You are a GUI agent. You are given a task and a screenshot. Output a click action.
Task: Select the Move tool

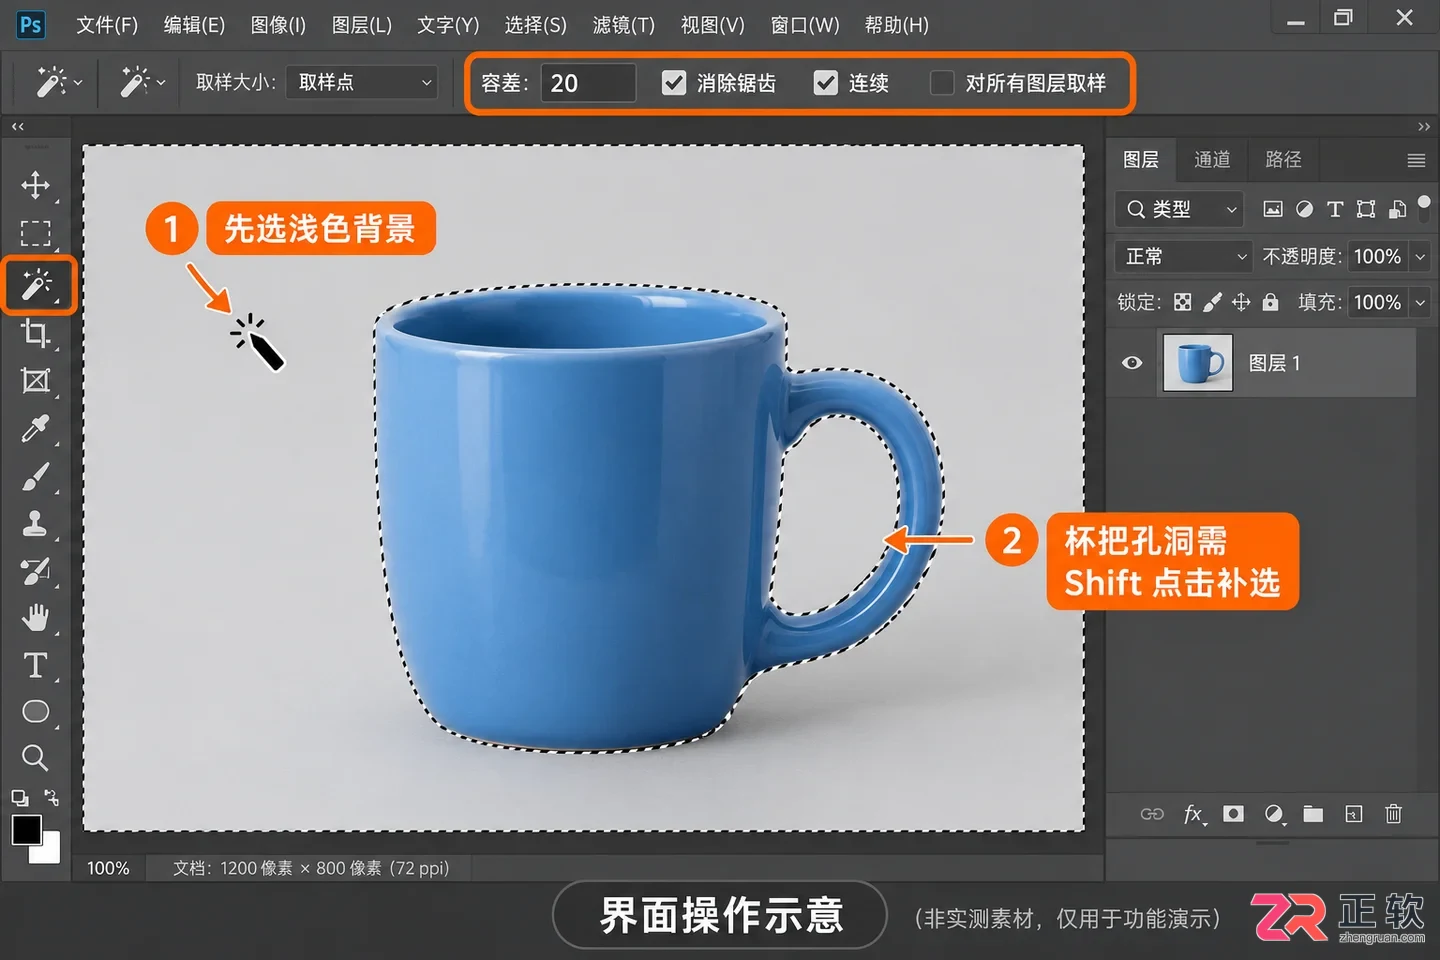(x=35, y=185)
